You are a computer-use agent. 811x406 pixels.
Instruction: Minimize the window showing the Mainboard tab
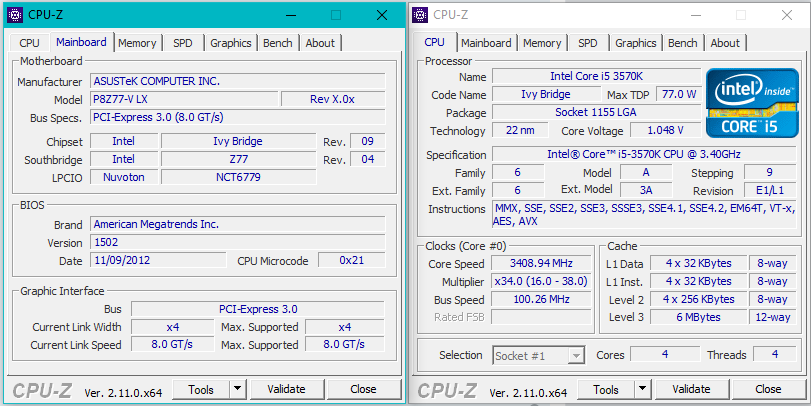click(x=289, y=15)
